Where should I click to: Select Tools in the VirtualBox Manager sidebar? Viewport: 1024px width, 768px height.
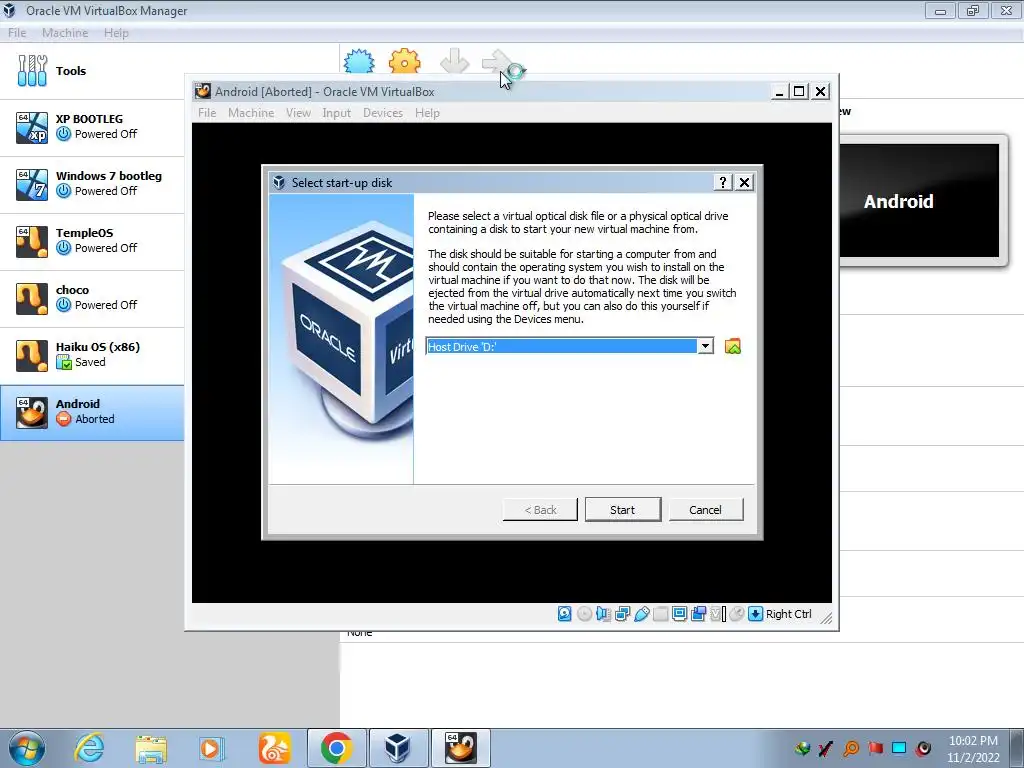[x=91, y=71]
